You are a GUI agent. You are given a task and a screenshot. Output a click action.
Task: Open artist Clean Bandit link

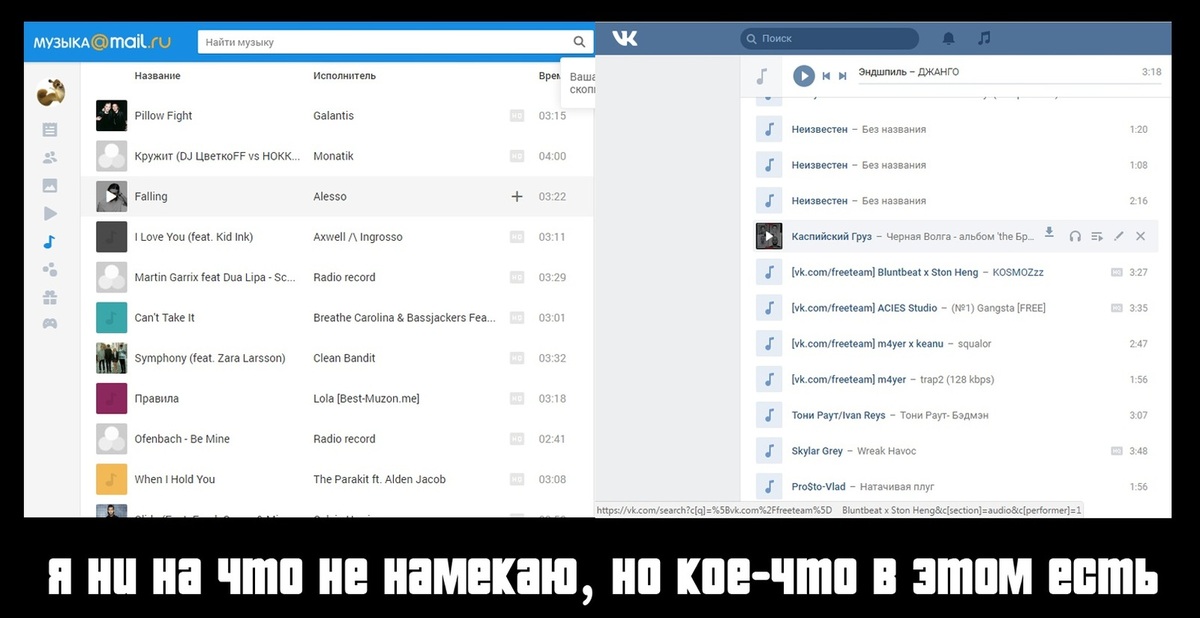[x=344, y=358]
